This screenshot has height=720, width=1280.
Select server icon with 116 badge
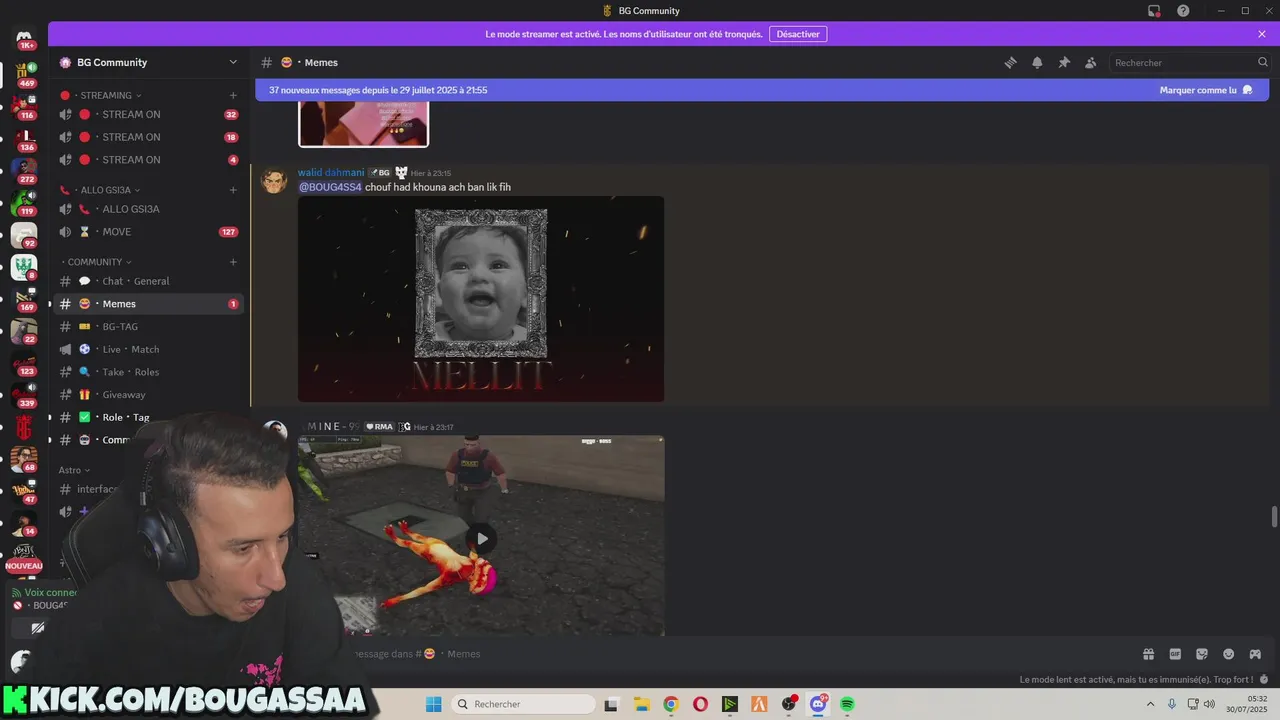tap(24, 106)
